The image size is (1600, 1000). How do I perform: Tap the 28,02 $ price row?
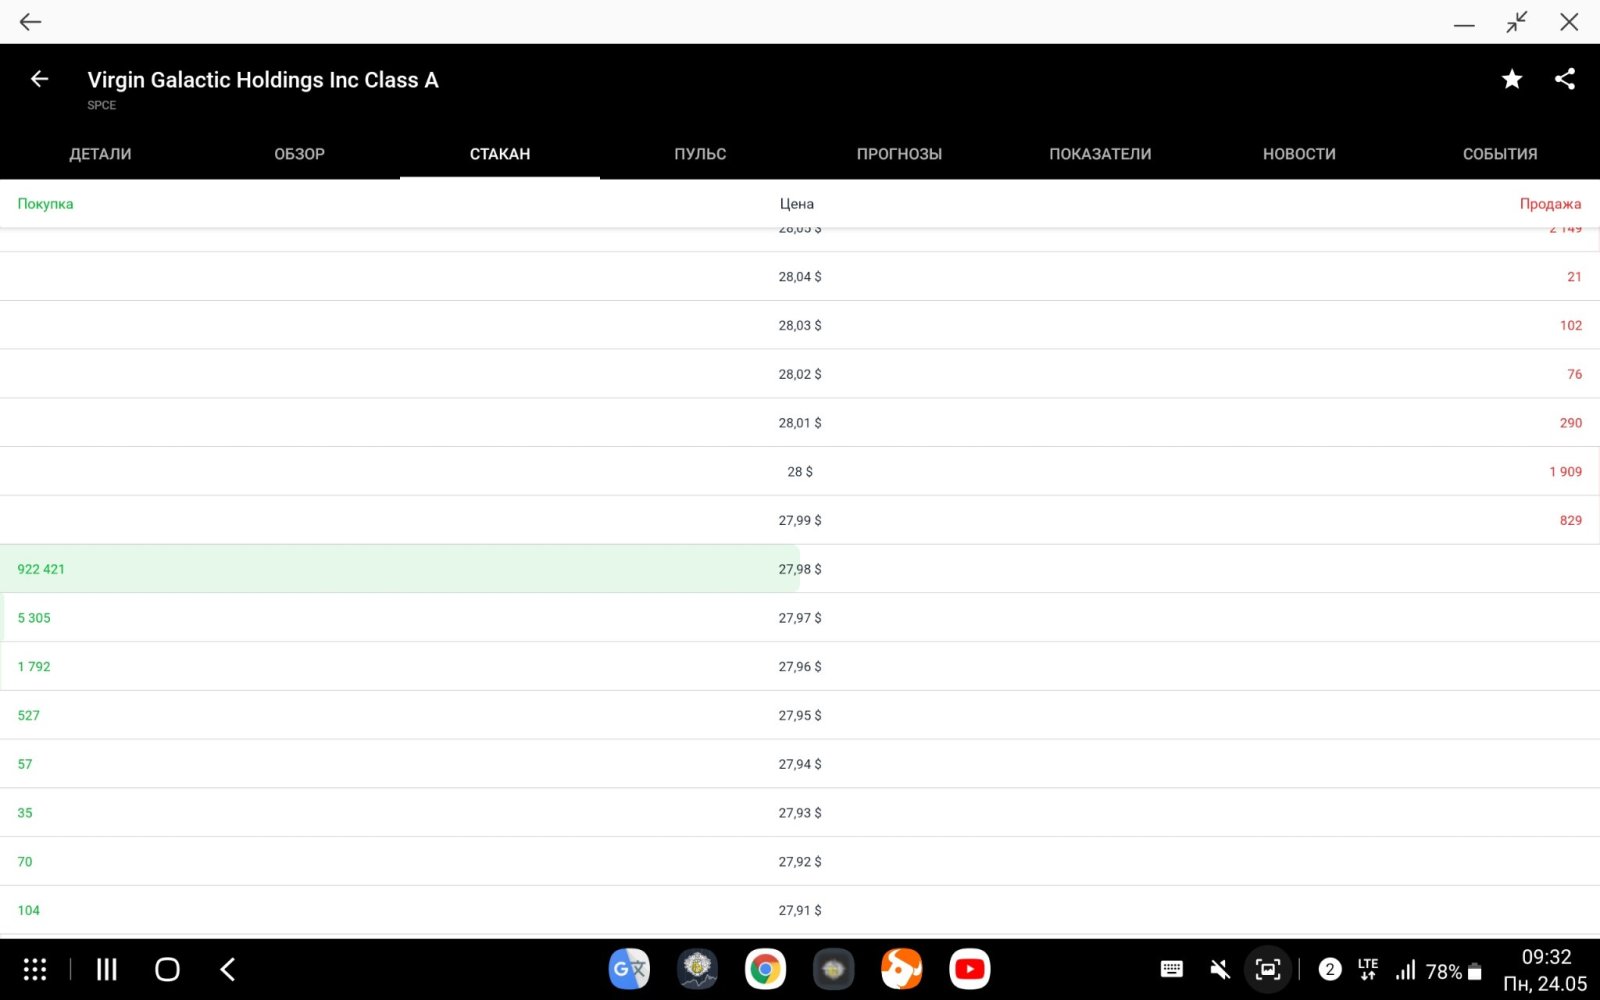pyautogui.click(x=800, y=374)
